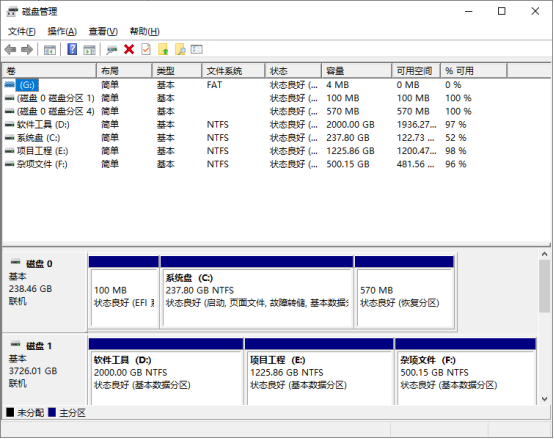Sort by the 文件系统 column header
Screen dimensions: 554x439
coord(234,71)
